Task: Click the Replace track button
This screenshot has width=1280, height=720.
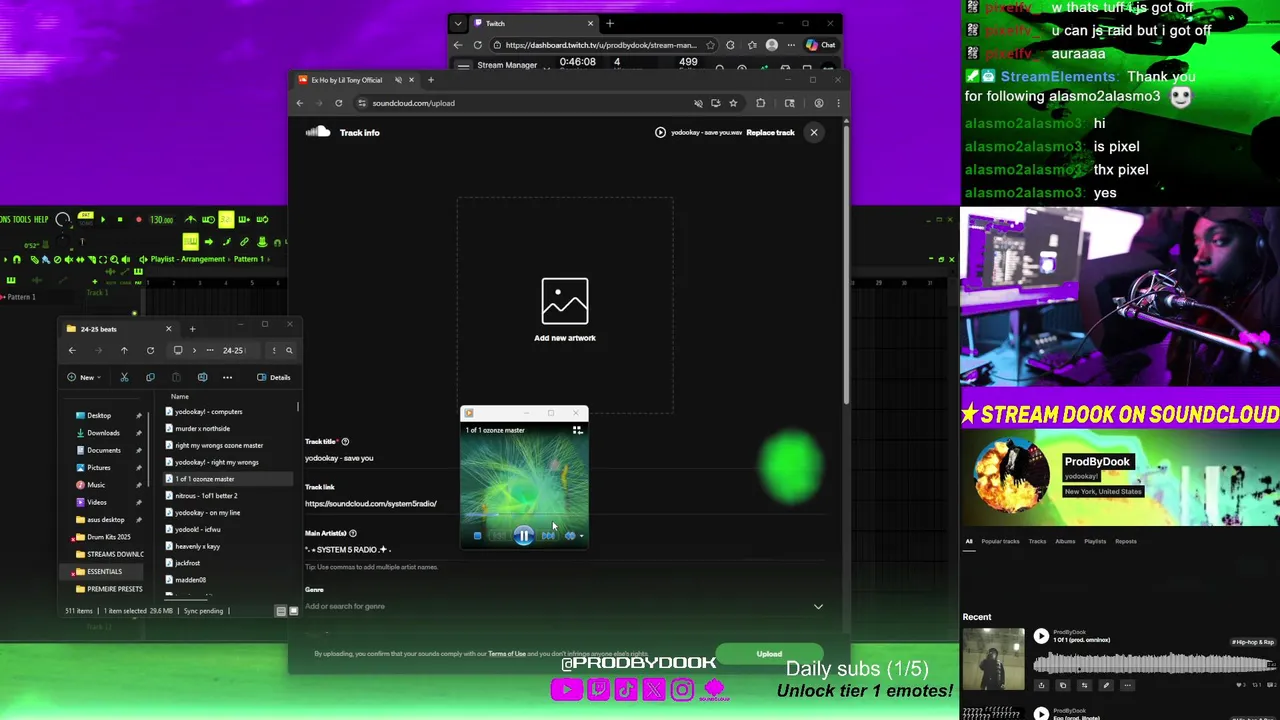Action: tap(770, 132)
